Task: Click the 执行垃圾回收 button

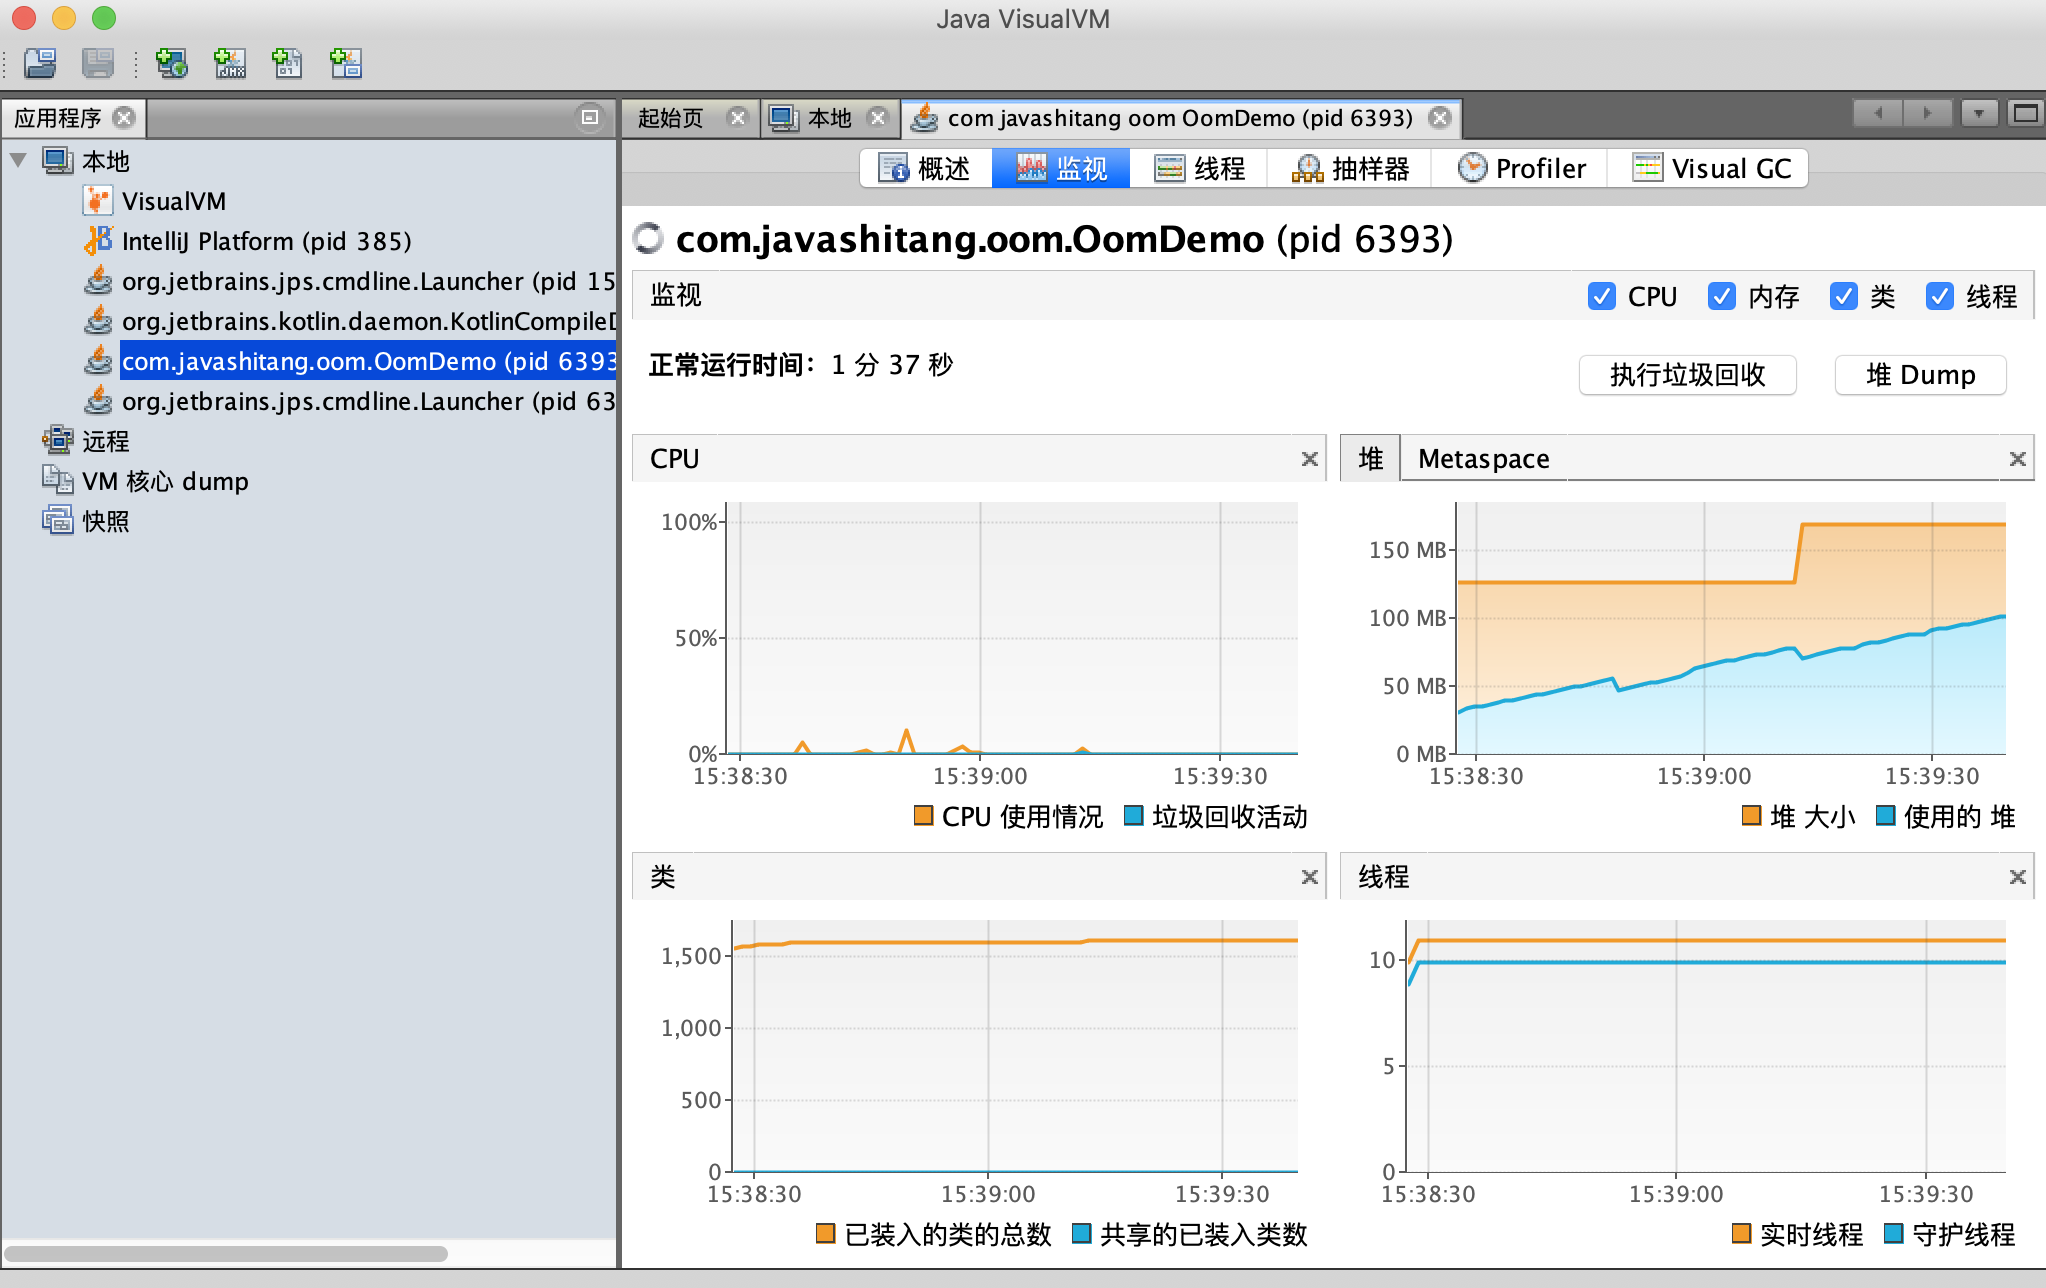Action: 1688,375
